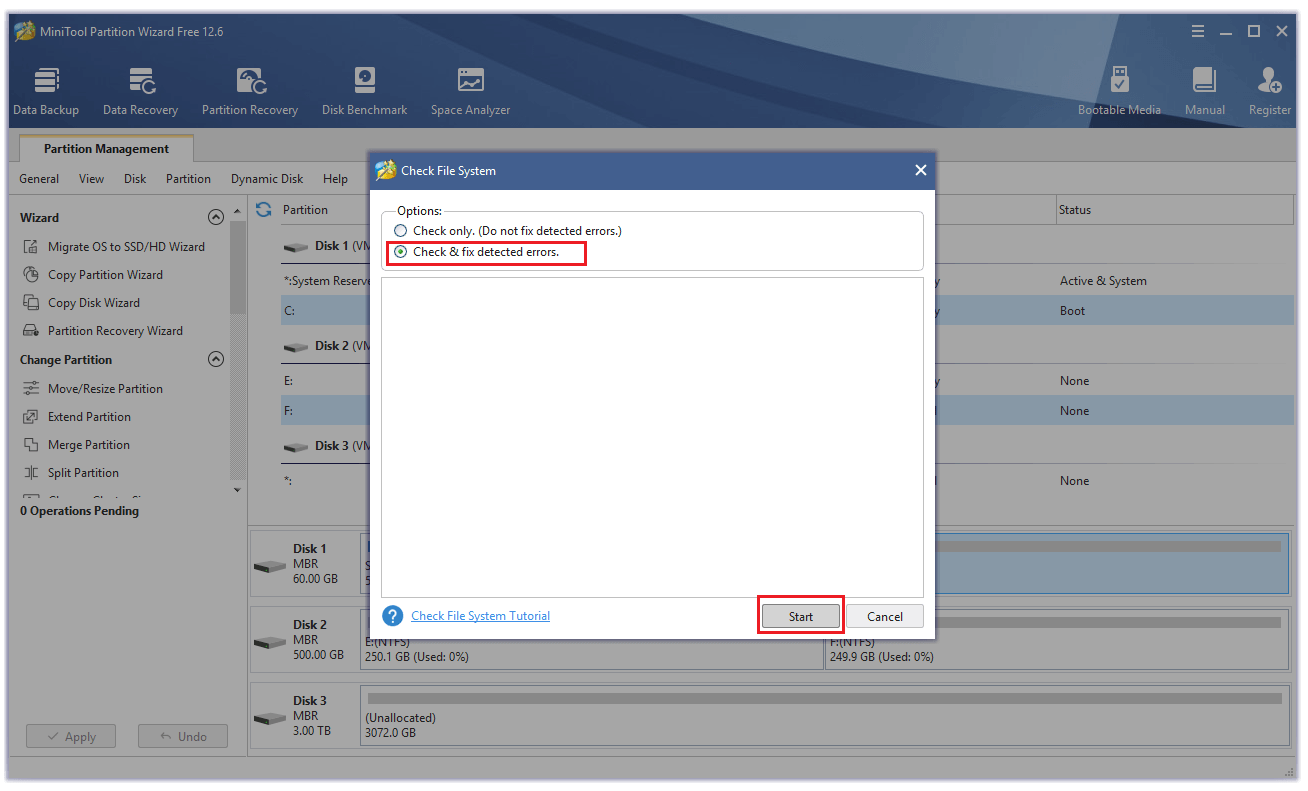Image resolution: width=1308 pixels, height=791 pixels.
Task: Click the Apply button
Action: pyautogui.click(x=71, y=737)
